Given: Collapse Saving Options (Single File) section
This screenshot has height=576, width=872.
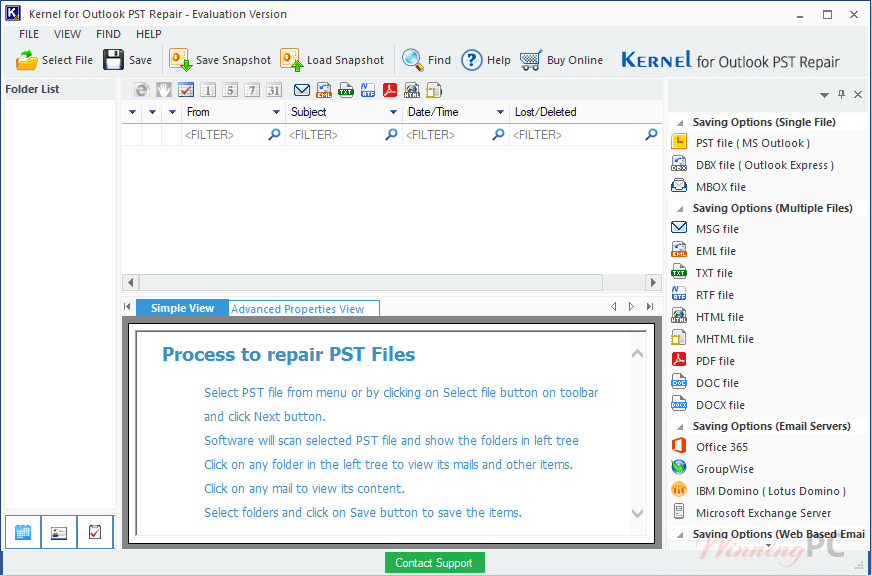Looking at the screenshot, I should click(x=680, y=122).
